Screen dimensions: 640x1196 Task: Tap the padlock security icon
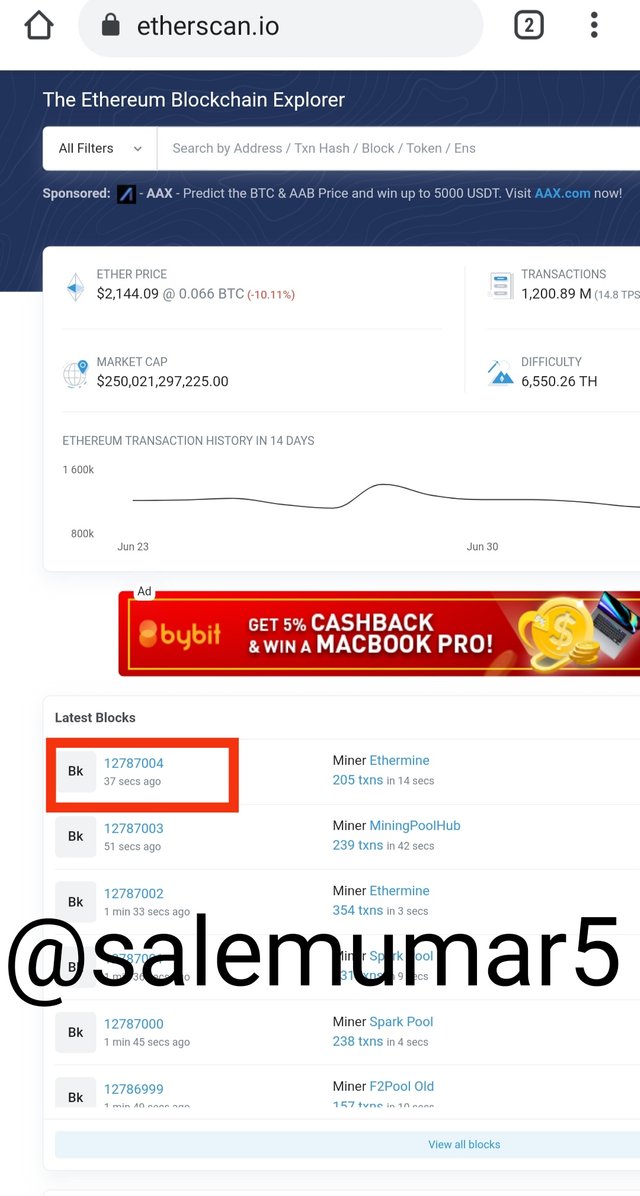tap(111, 26)
